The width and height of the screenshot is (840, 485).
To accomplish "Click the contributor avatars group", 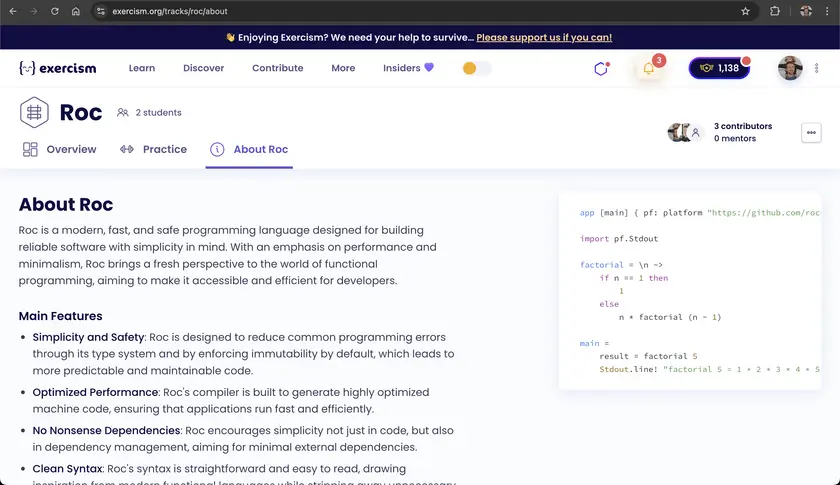I will point(685,132).
